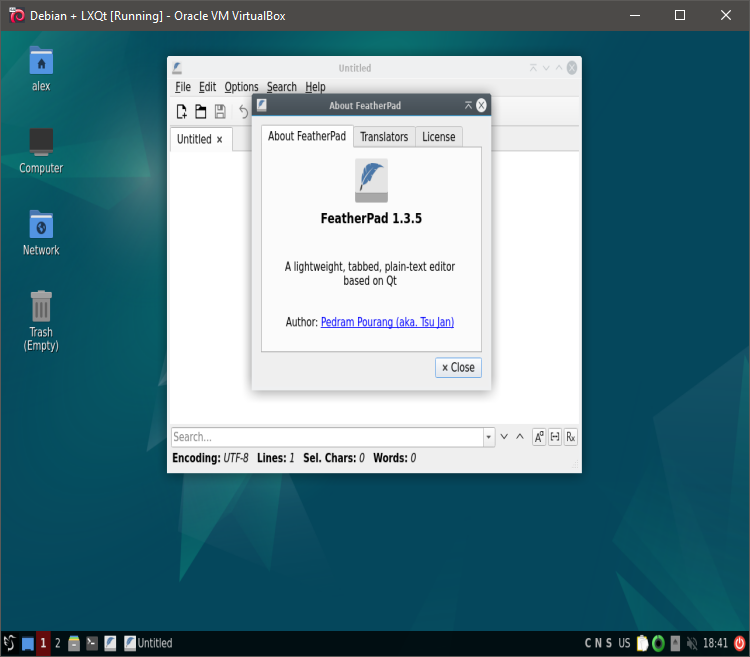
Task: Click the Encoding: UTF-8 status text
Action: click(x=210, y=458)
